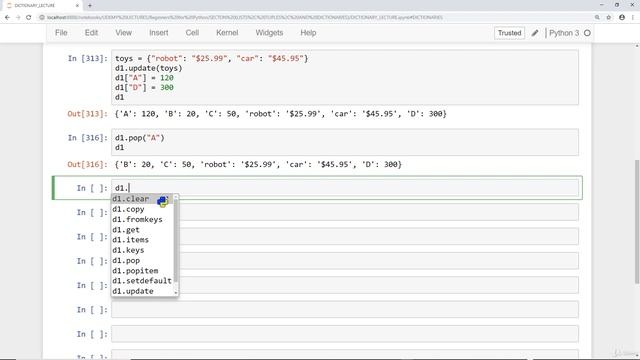Select d1.update from autocomplete list
This screenshot has height=360, width=640.
142,291
